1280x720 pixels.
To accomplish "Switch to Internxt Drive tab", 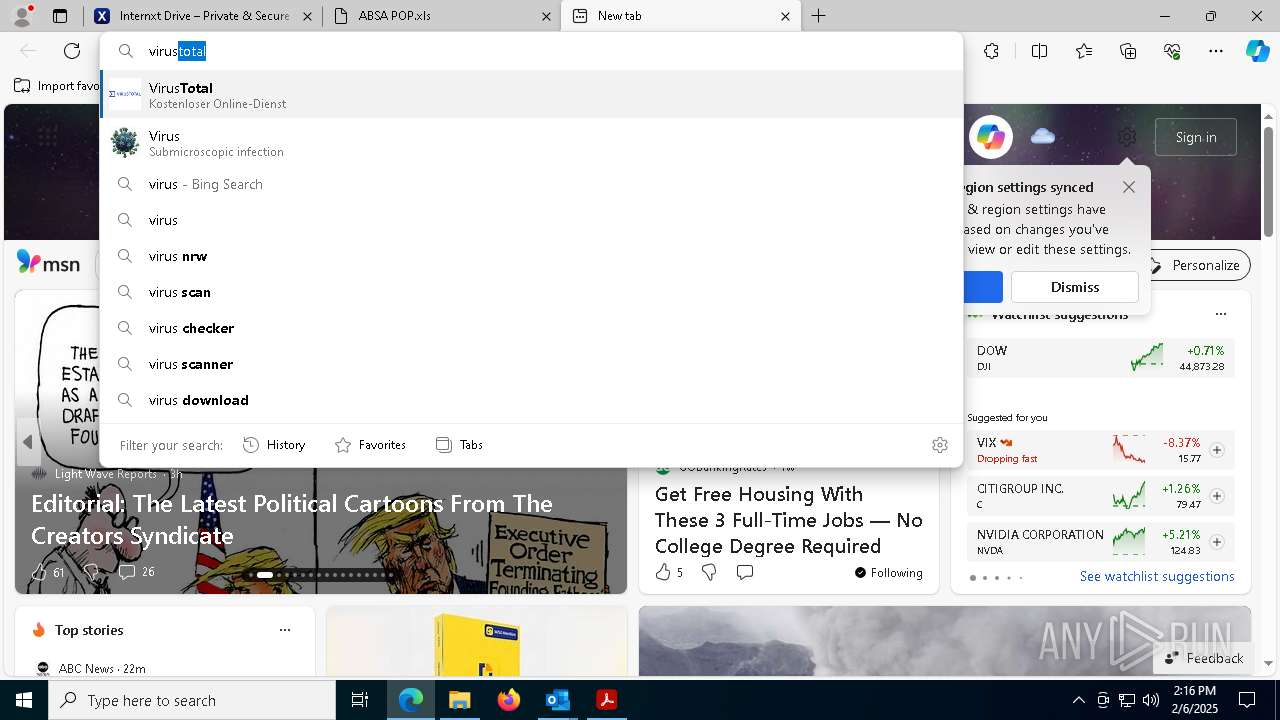I will click(x=203, y=16).
